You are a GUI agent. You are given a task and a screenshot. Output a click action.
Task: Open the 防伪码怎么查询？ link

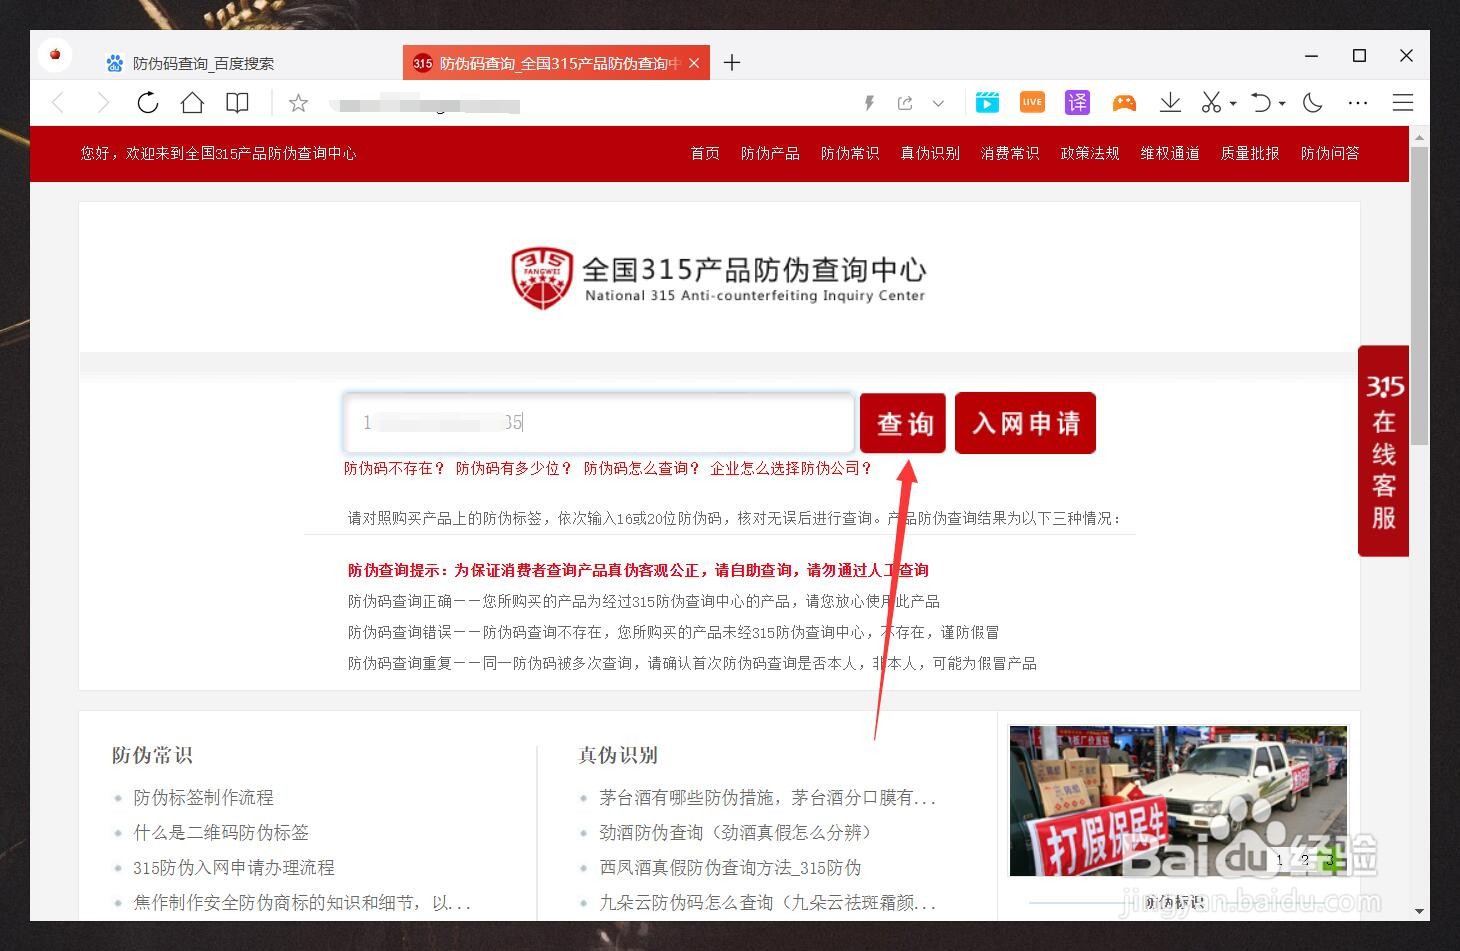coord(642,468)
